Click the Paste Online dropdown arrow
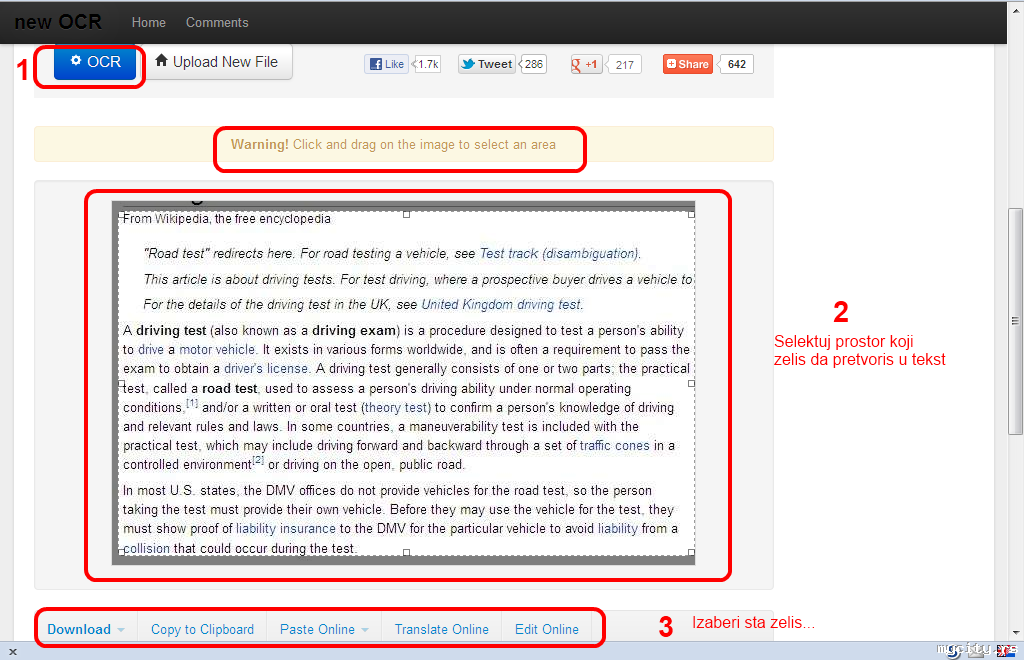1024x660 pixels. click(365, 631)
